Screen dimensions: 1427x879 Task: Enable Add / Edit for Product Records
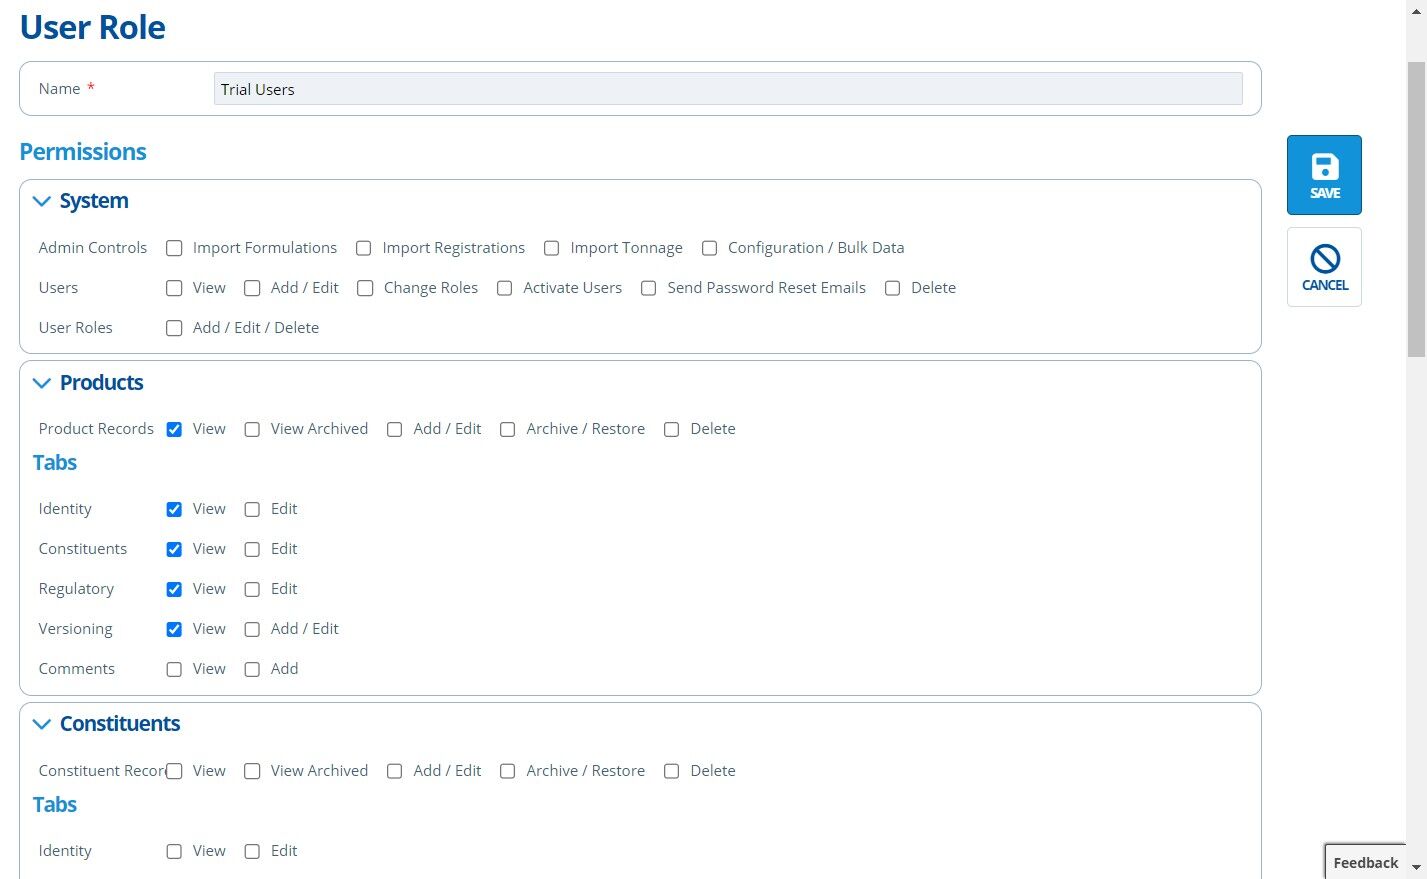395,429
